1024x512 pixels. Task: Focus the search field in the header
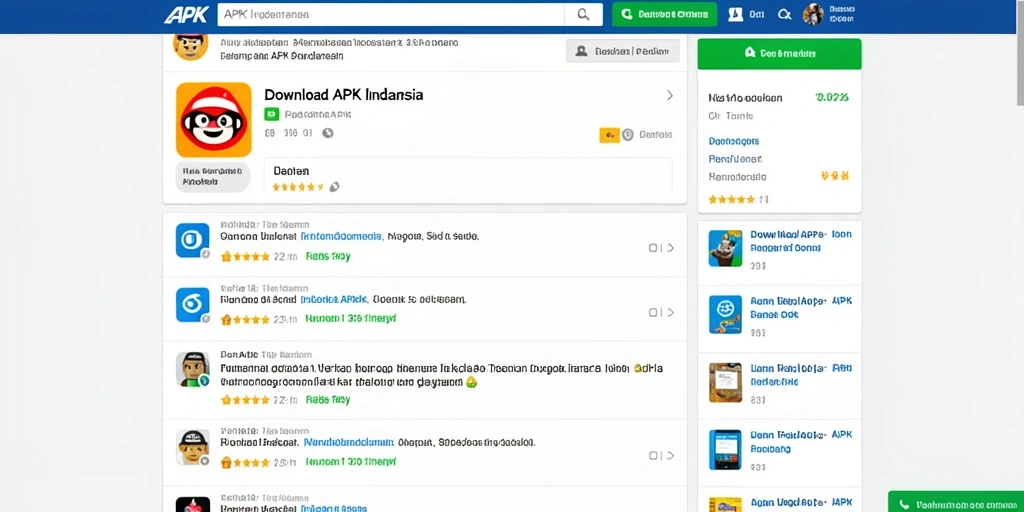pos(391,14)
